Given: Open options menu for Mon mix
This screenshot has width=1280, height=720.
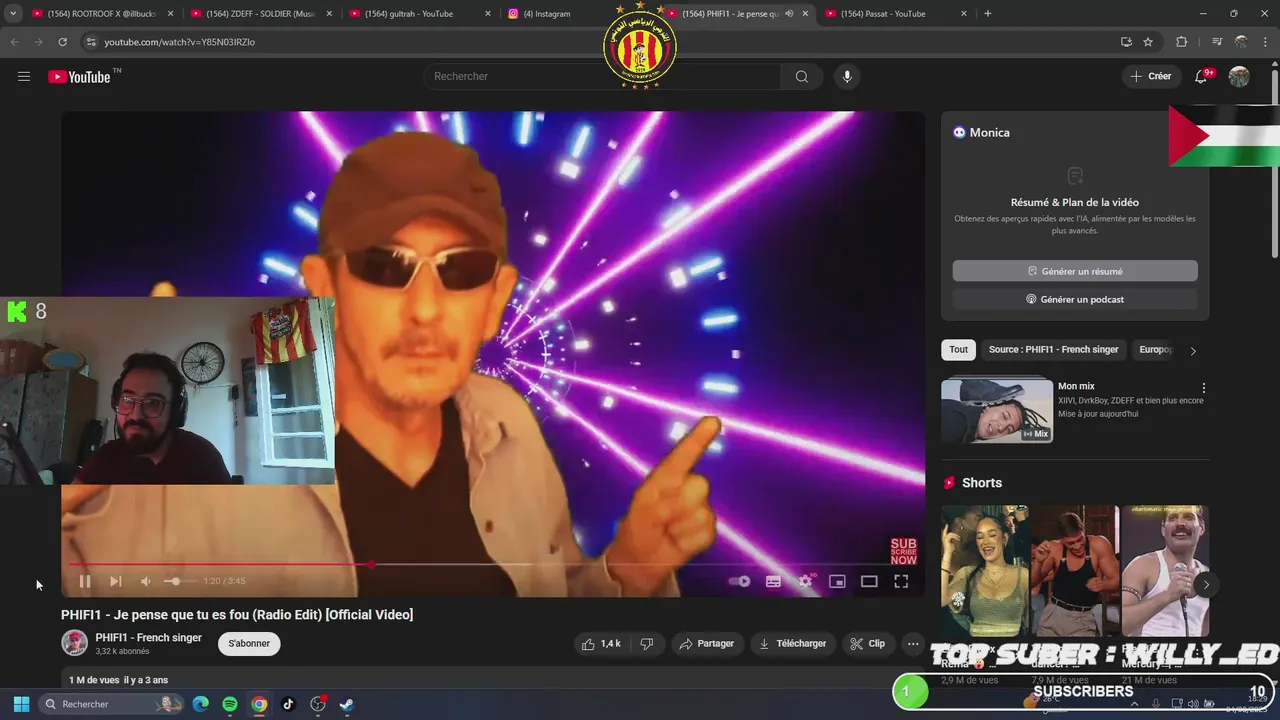Looking at the screenshot, I should [x=1203, y=388].
